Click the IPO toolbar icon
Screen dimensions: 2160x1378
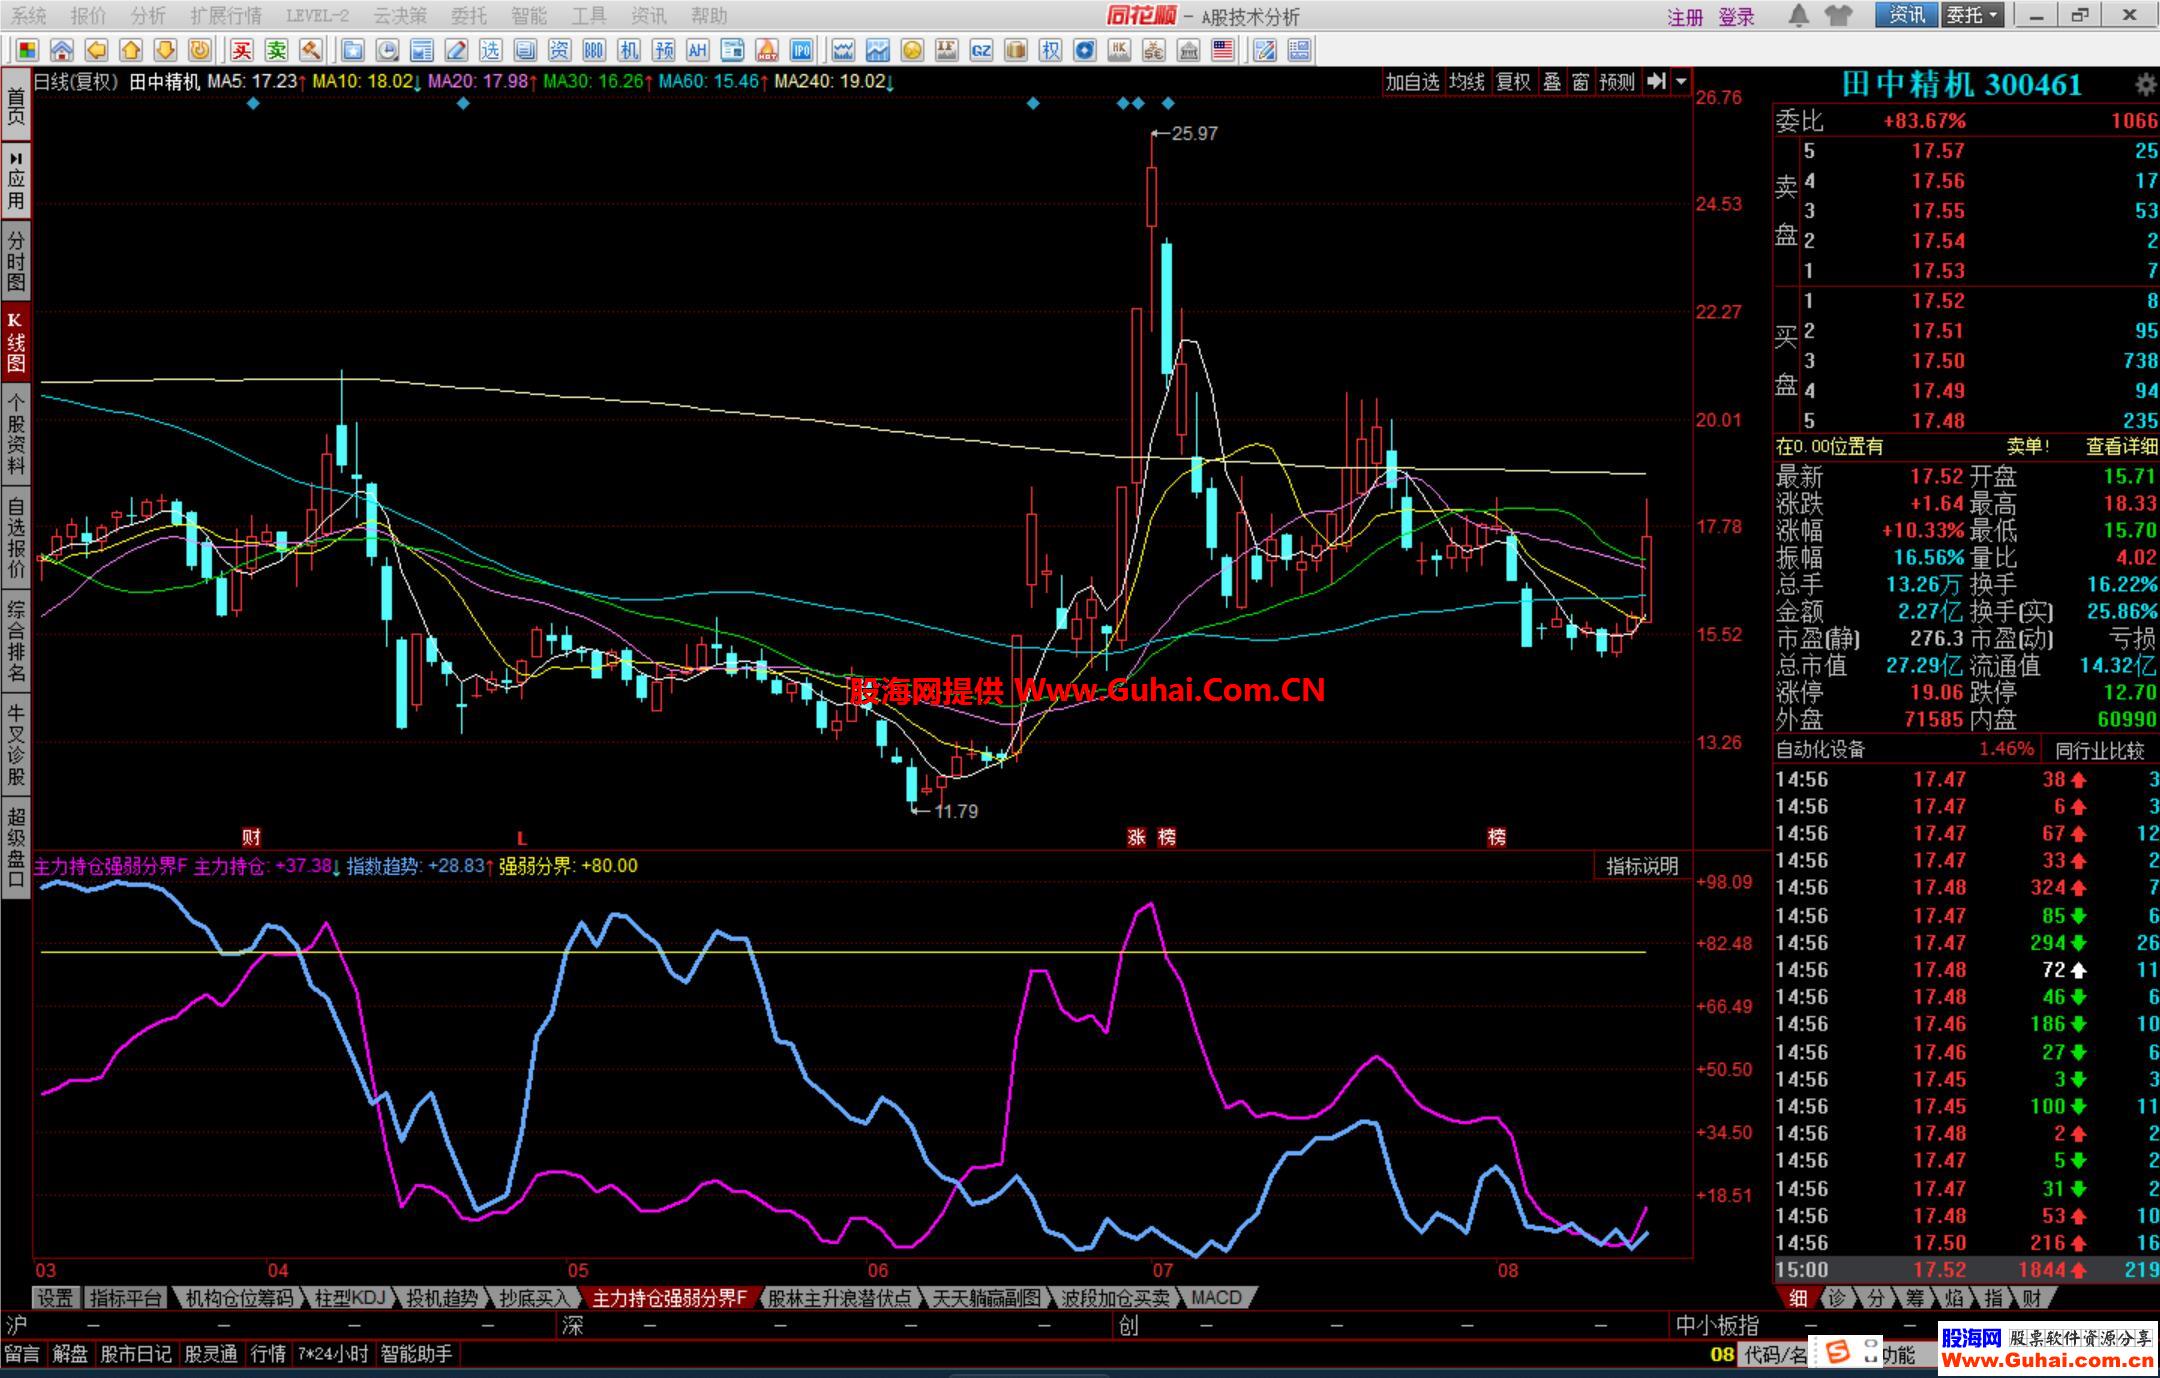(x=801, y=50)
